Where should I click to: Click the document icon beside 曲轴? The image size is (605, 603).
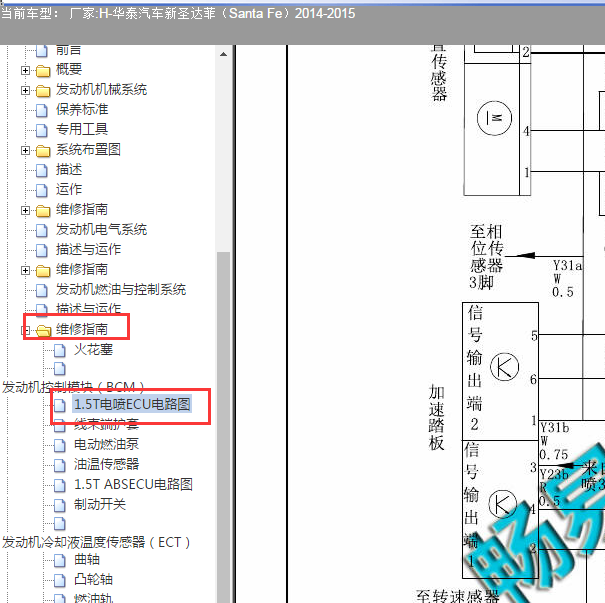(59, 560)
